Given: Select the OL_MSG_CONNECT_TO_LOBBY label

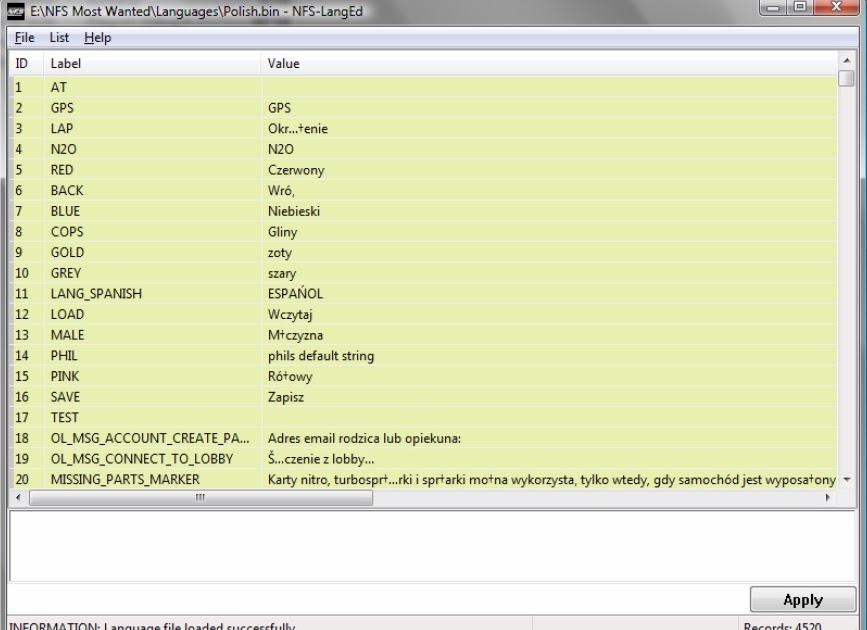Looking at the screenshot, I should point(142,459).
